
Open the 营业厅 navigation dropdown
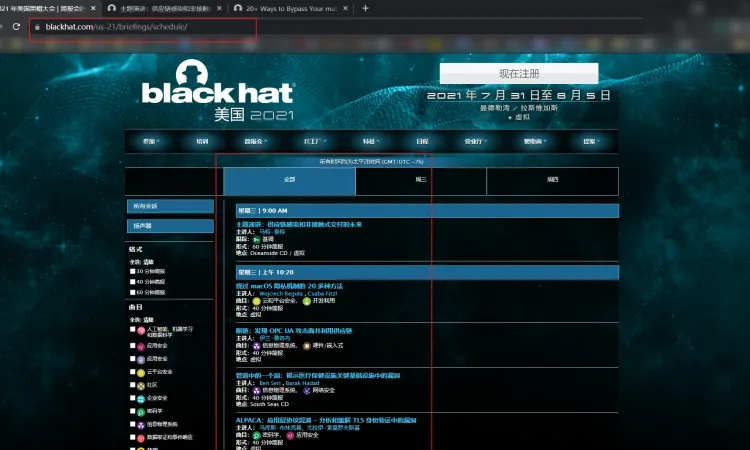click(x=475, y=142)
